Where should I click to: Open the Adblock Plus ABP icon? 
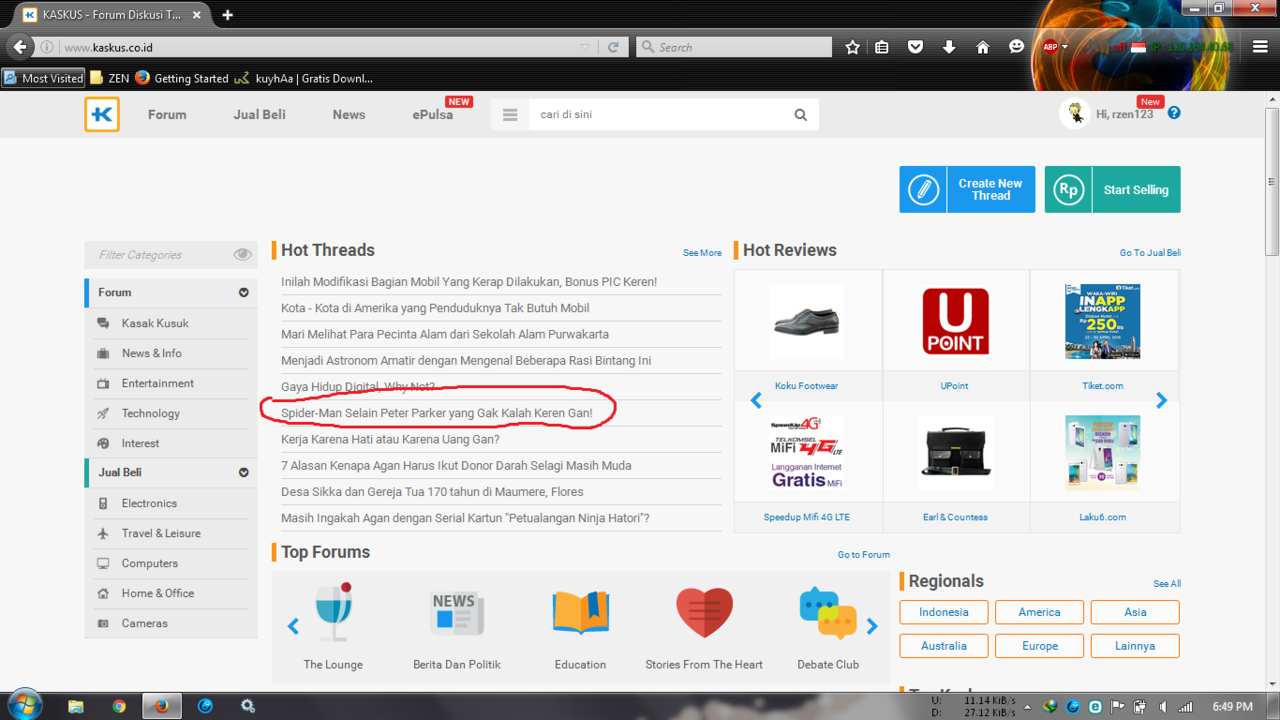(x=1050, y=47)
